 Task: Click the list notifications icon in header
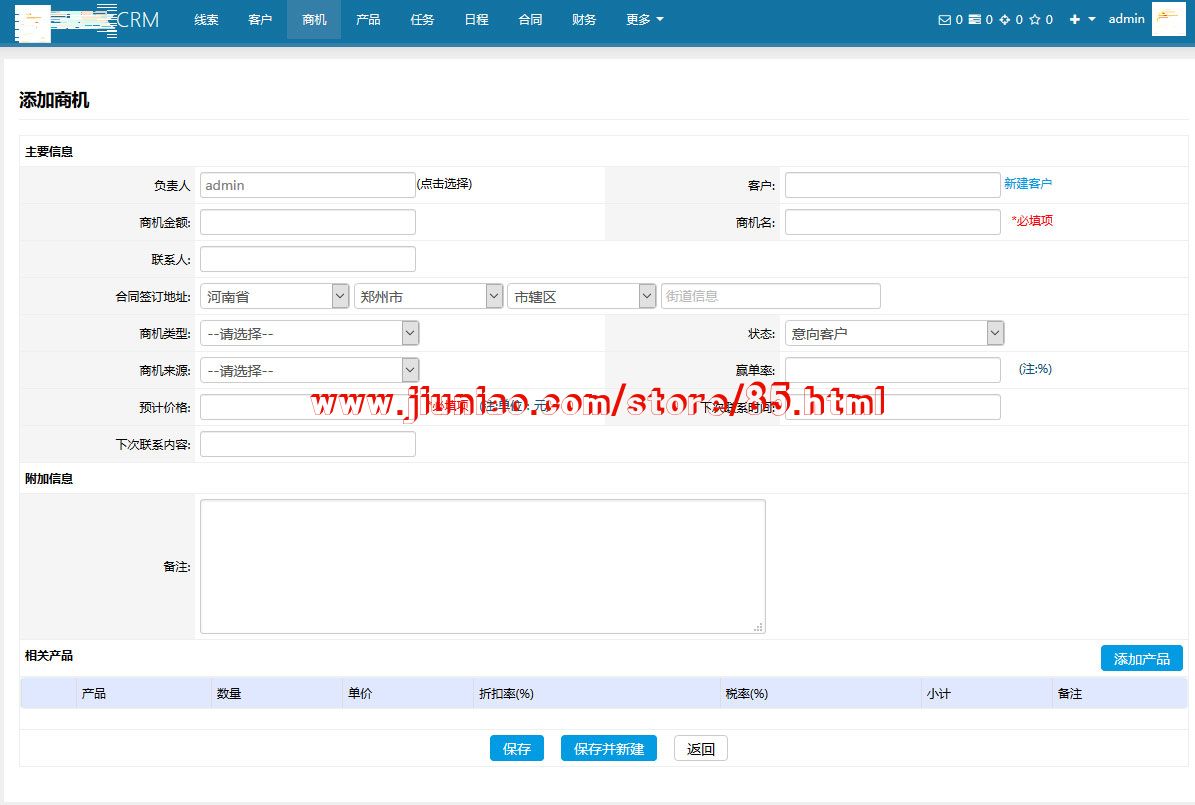tap(974, 20)
